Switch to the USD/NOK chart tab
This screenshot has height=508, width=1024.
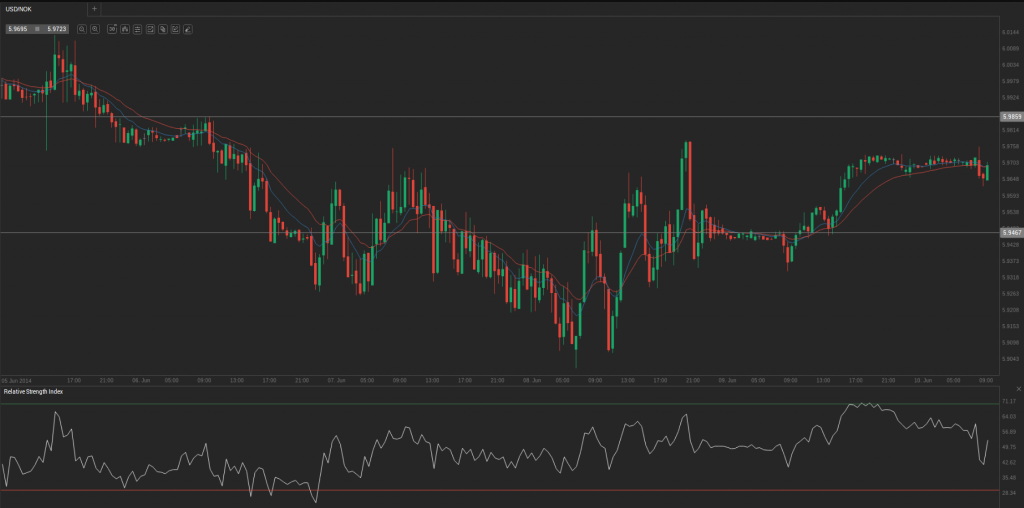point(22,8)
